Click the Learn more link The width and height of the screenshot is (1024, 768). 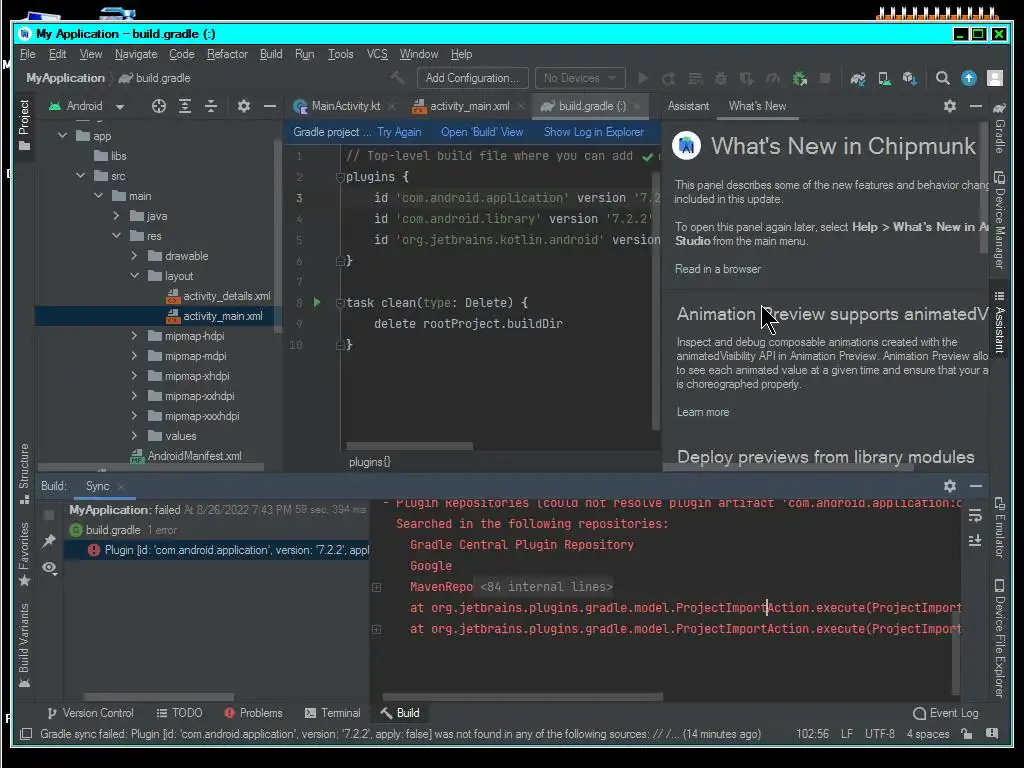pyautogui.click(x=703, y=412)
